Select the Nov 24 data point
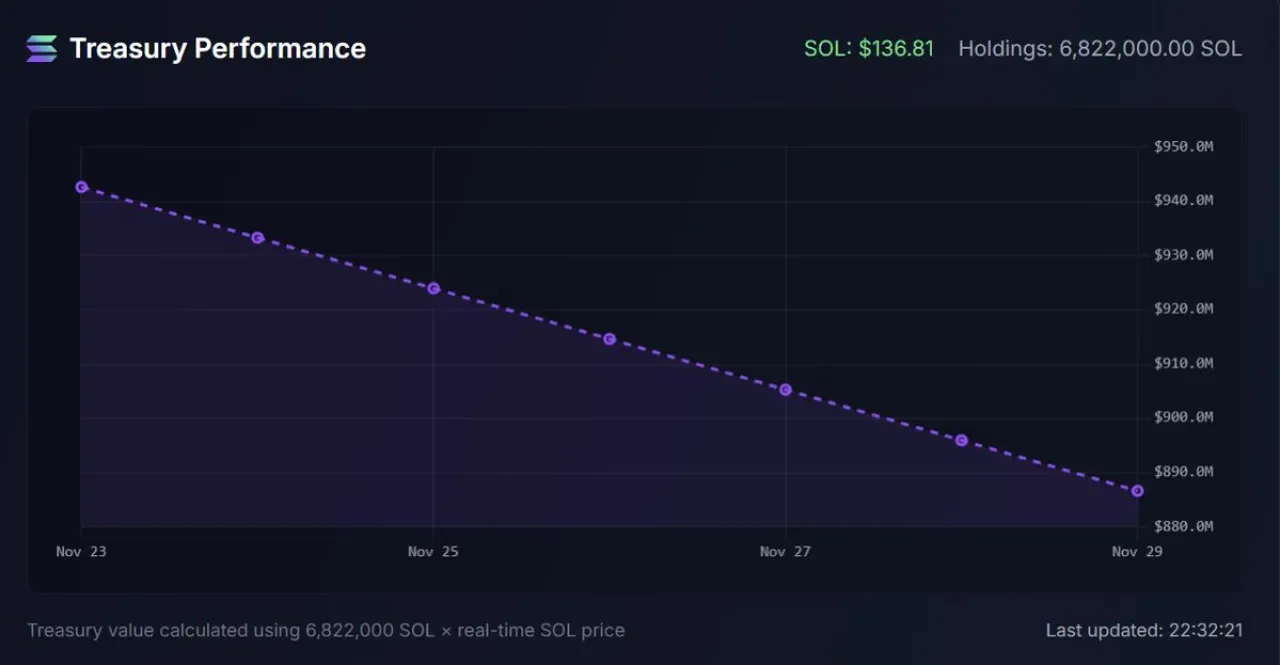This screenshot has width=1280, height=665. (258, 238)
